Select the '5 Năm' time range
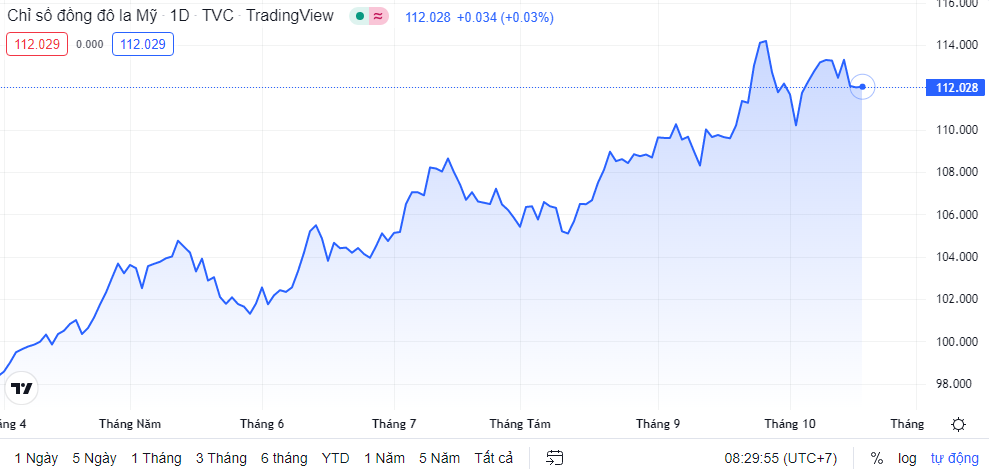Viewport: 989px width, 475px height. (x=439, y=458)
